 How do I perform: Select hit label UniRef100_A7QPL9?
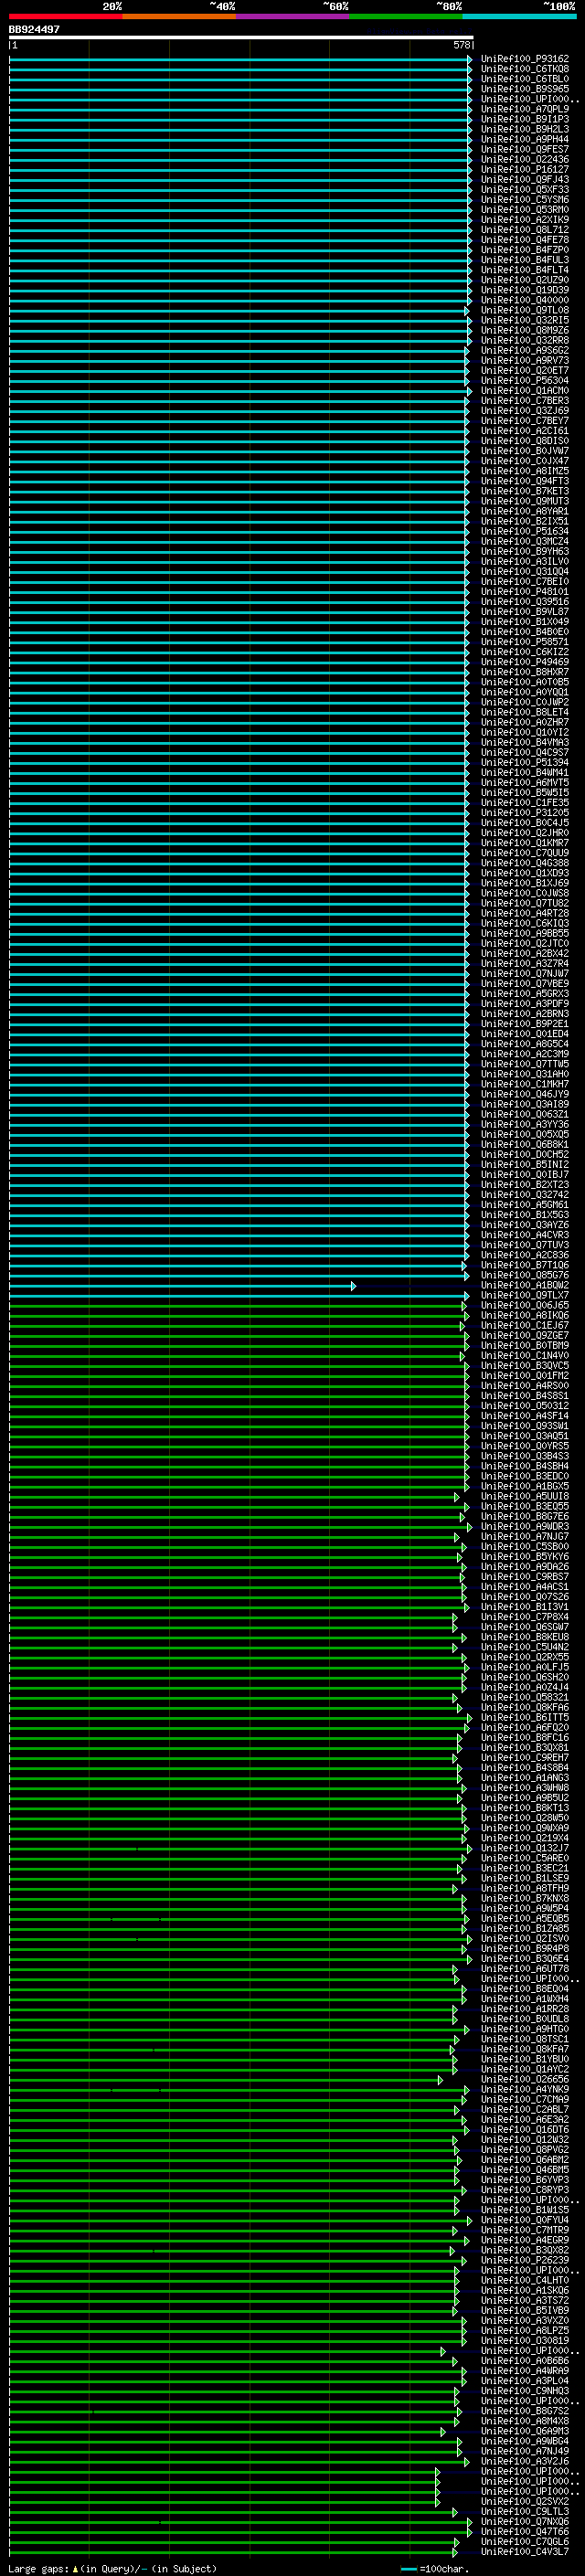coord(525,109)
